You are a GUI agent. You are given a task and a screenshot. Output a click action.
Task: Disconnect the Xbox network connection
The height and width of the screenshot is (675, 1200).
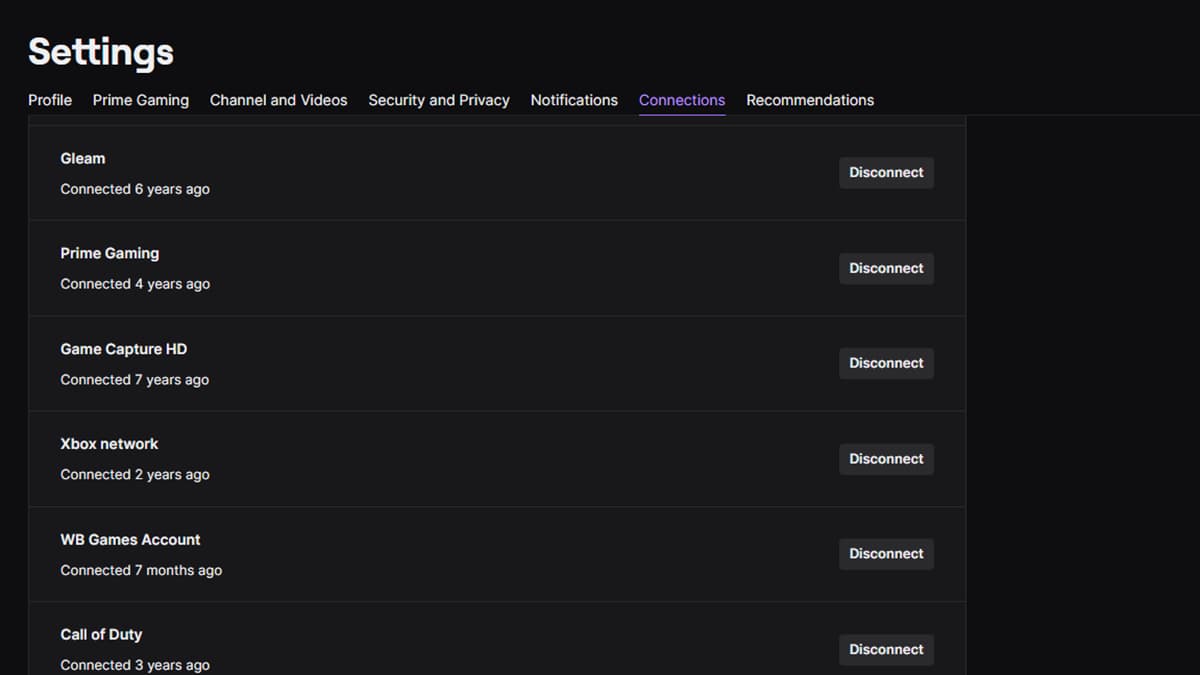(x=886, y=459)
